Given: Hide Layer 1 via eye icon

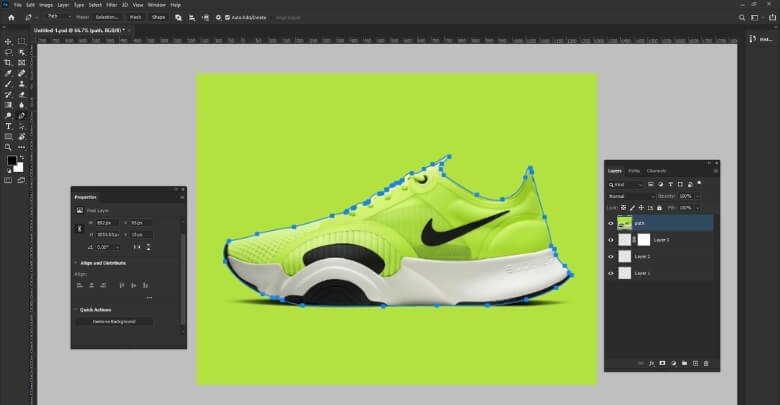Looking at the screenshot, I should click(x=611, y=273).
